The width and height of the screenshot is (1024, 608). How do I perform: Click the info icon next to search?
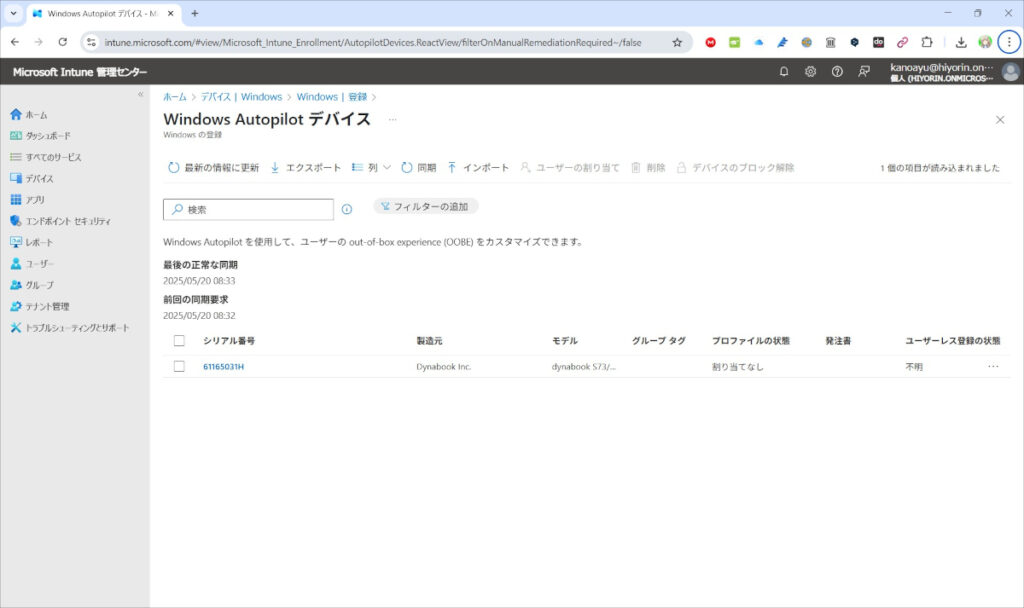point(347,210)
